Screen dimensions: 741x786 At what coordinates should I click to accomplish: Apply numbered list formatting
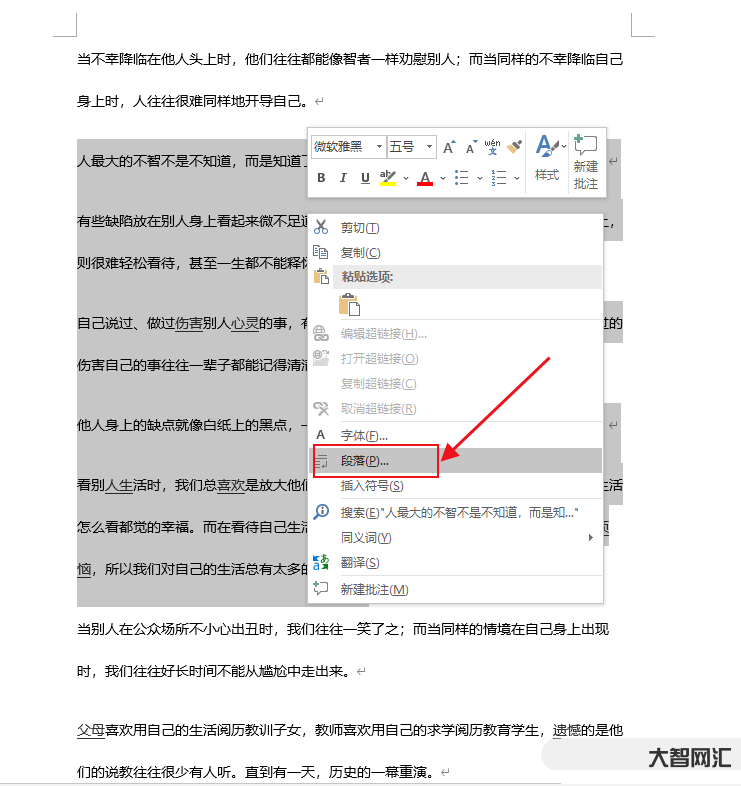[500, 178]
